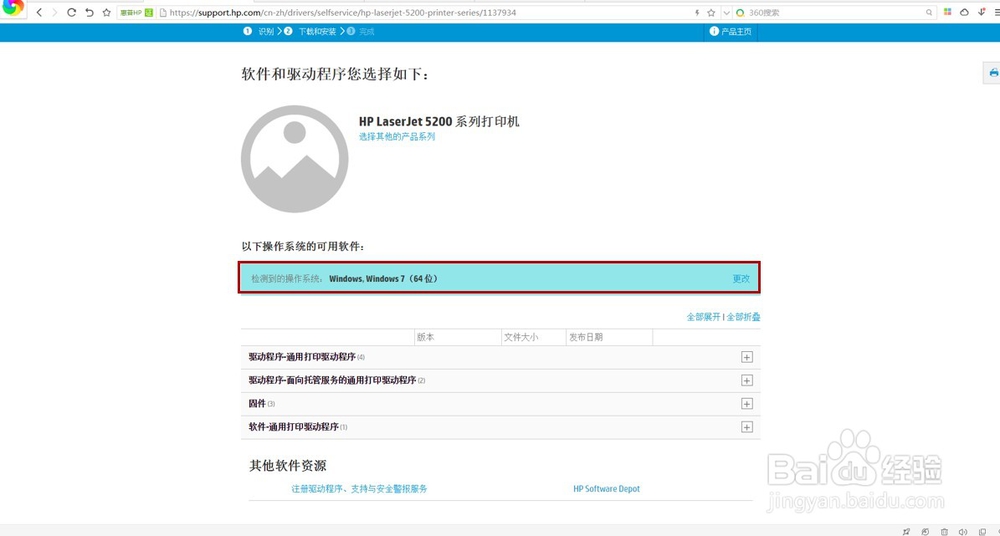Click the magnifier search icon
The height and width of the screenshot is (536, 1000).
coord(929,12)
